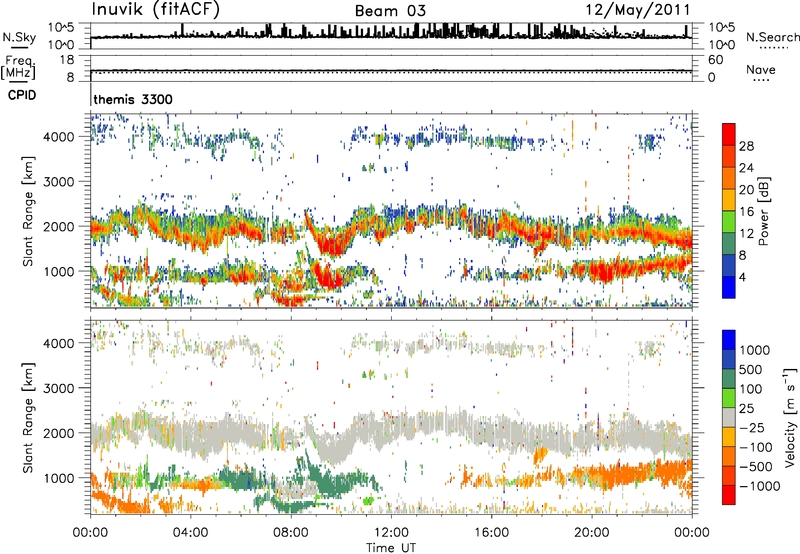Image resolution: width=800 pixels, height=554 pixels.
Task: Select the 'Beam 03' heading
Action: (x=390, y=11)
